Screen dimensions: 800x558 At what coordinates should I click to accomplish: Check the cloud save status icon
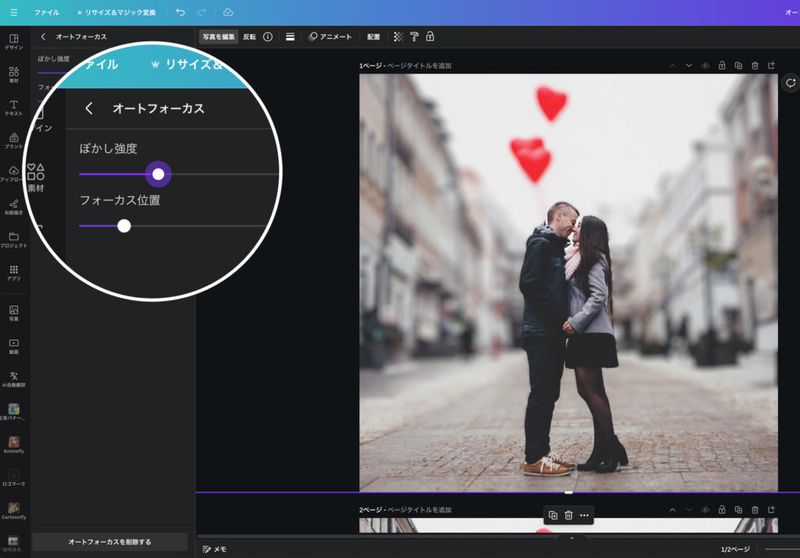pos(228,12)
